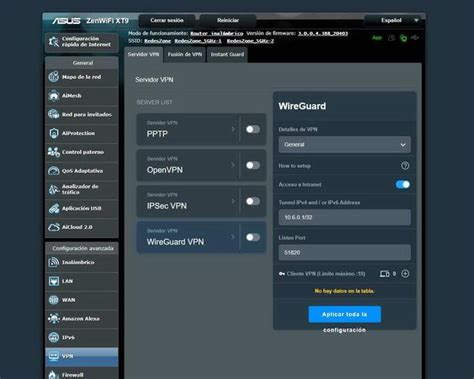The width and height of the screenshot is (474, 379).
Task: Select the VPN sidebar icon
Action: pyautogui.click(x=54, y=356)
